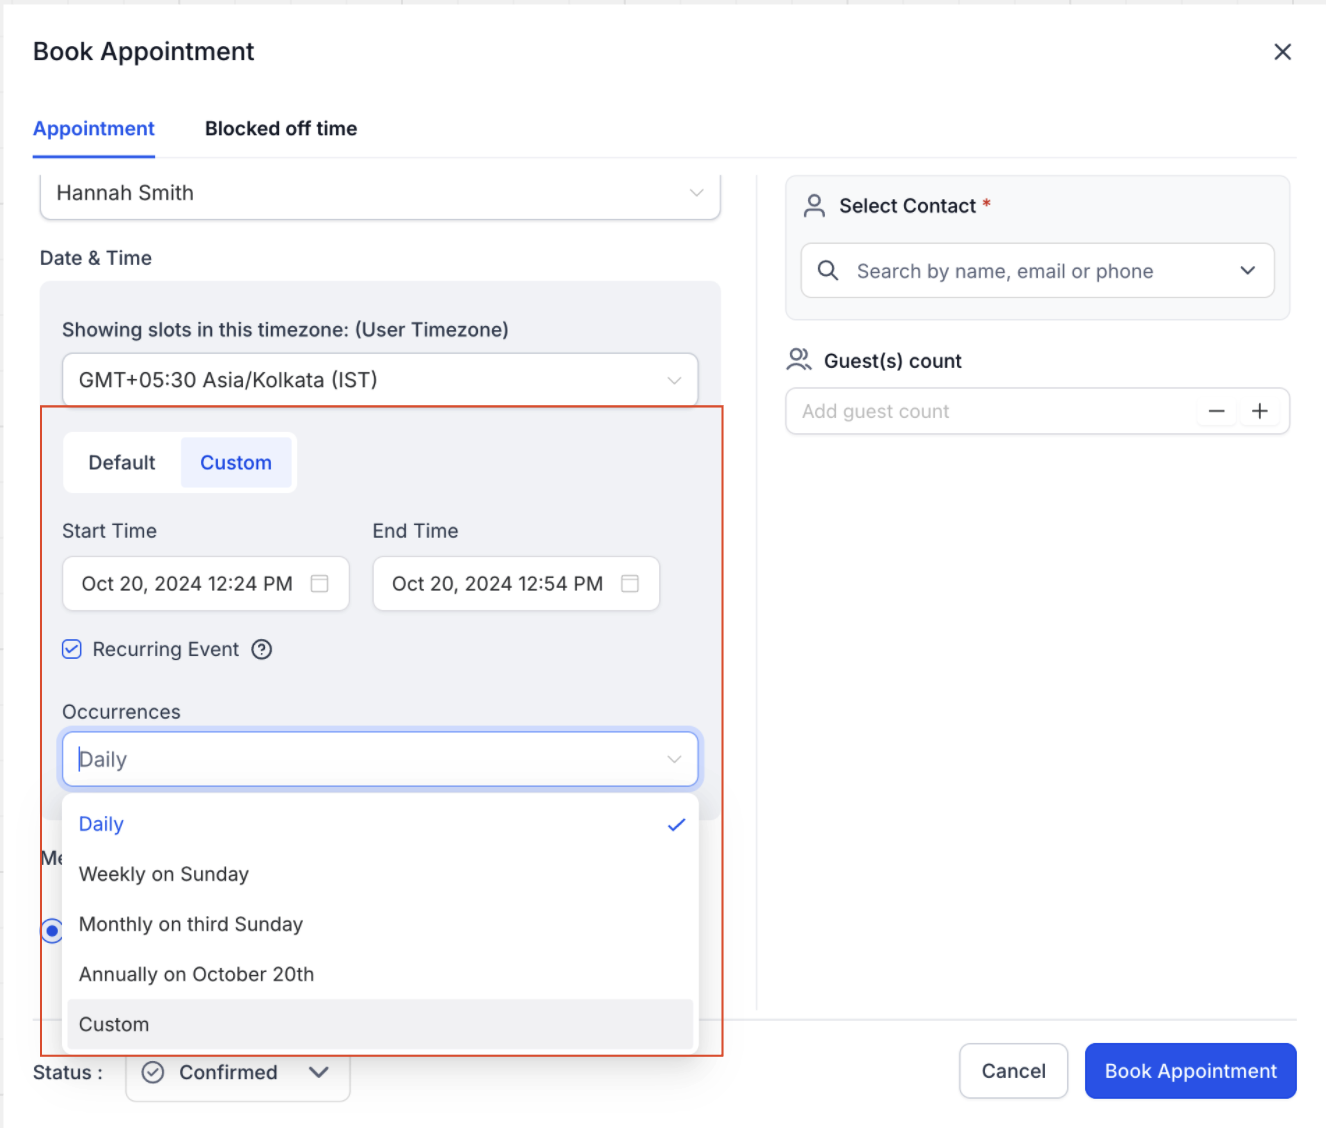1326x1128 pixels.
Task: Click the Start Time date field
Action: [x=206, y=584]
